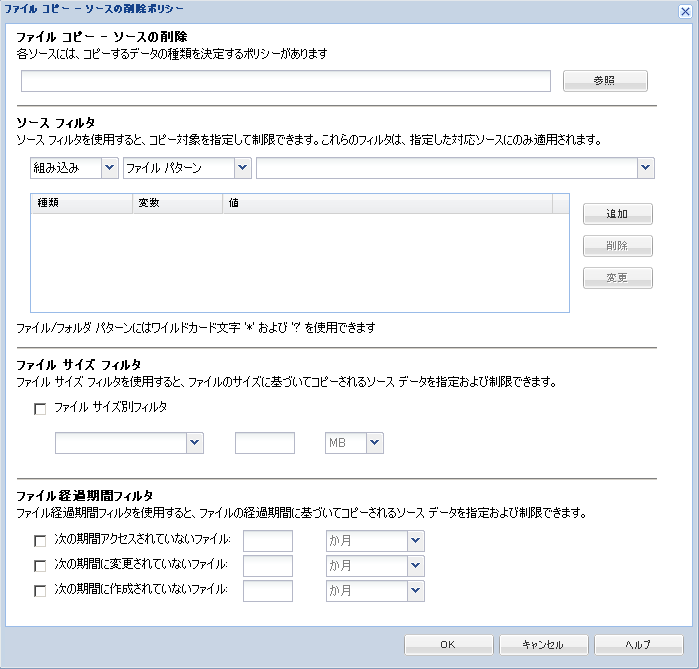Open the か月 dropdown for accessed files
The height and width of the screenshot is (669, 699).
(415, 541)
